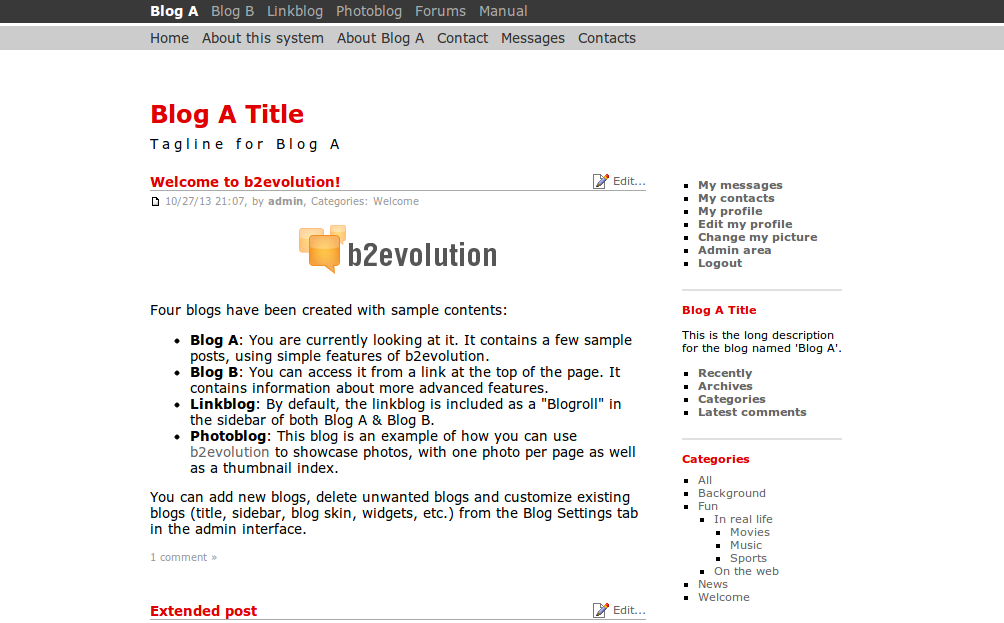The width and height of the screenshot is (1004, 623).
Task: Go to the Admin area
Action: coord(734,250)
